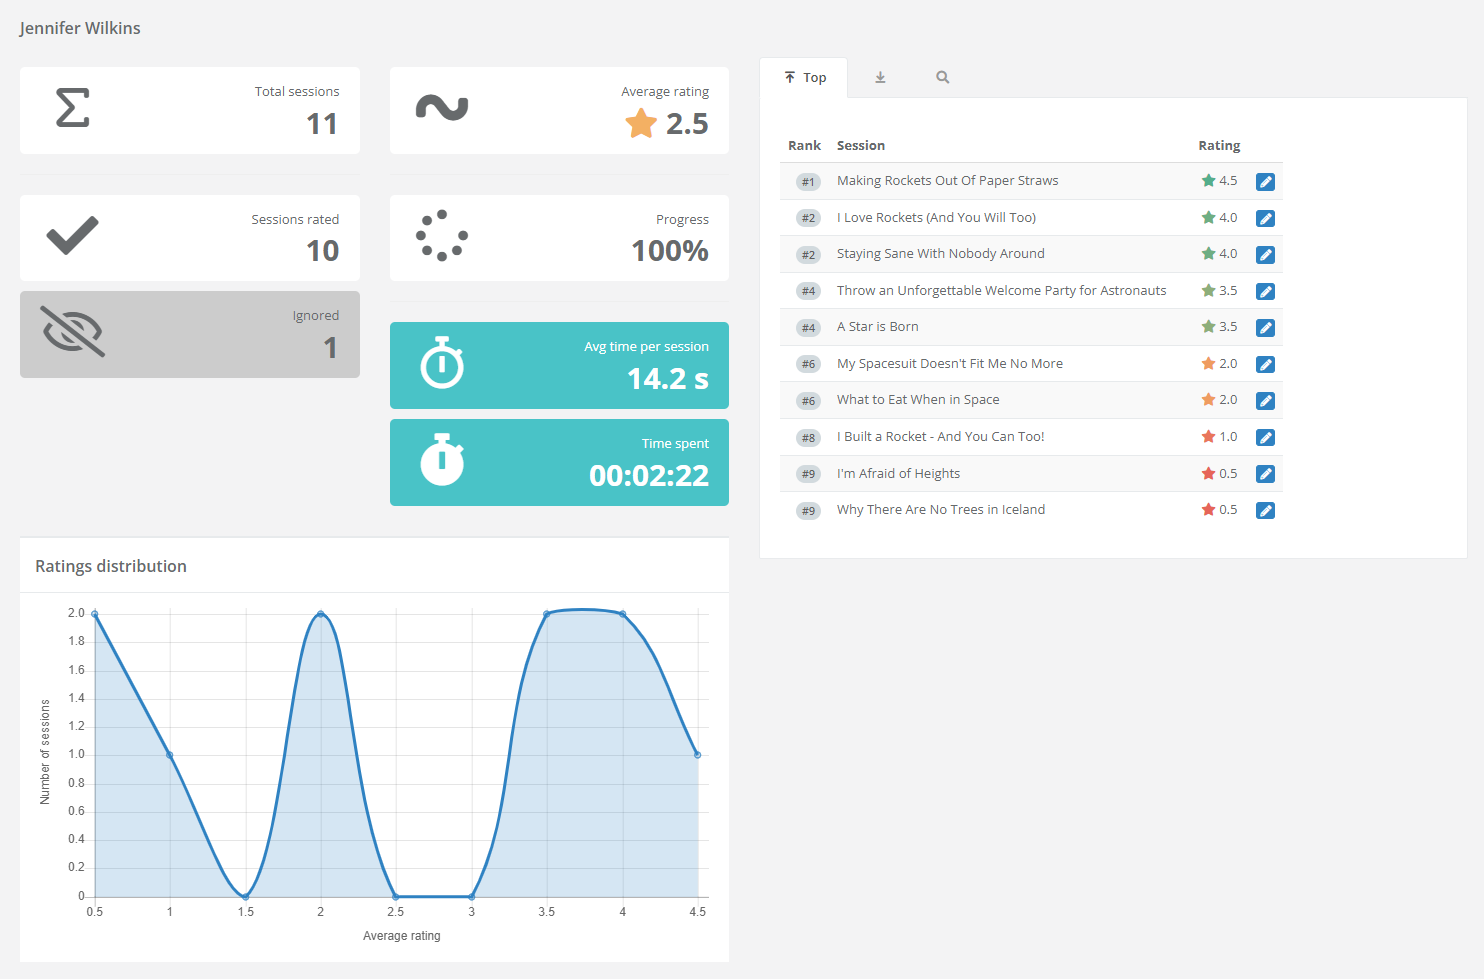Click pencil icon for A Star is Born

pyautogui.click(x=1265, y=328)
